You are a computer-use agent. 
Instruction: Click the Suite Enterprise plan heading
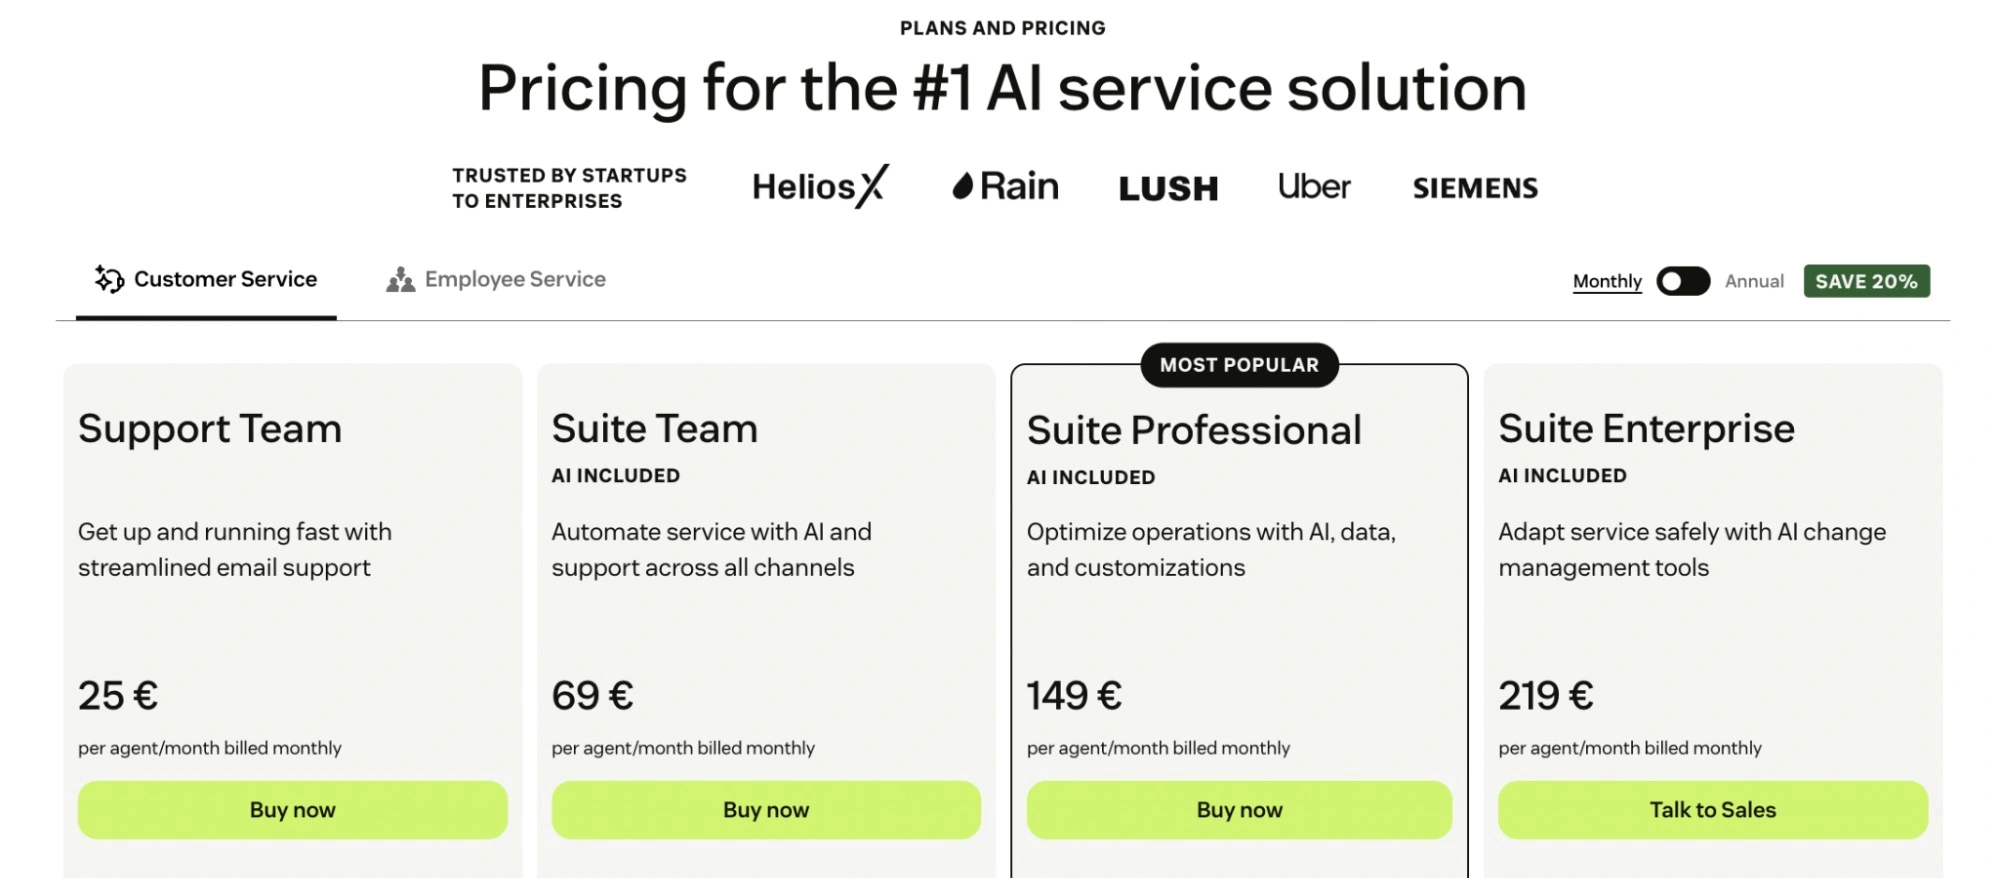tap(1646, 429)
